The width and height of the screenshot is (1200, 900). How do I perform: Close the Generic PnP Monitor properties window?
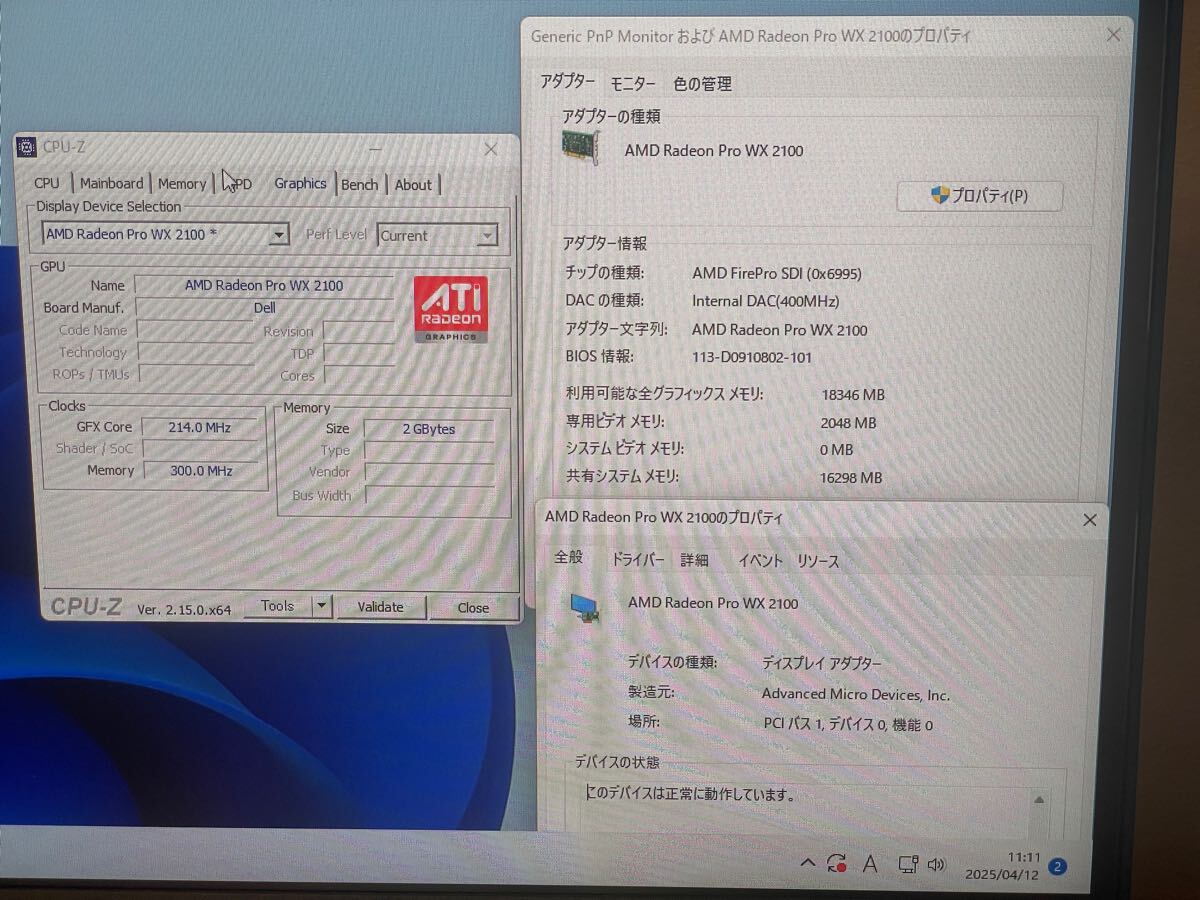1113,36
